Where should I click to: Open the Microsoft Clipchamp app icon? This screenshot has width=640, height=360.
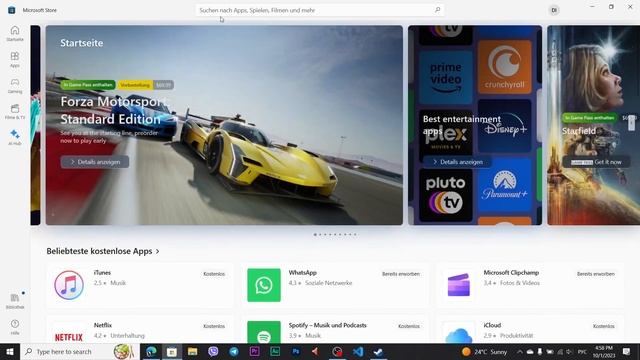[459, 285]
